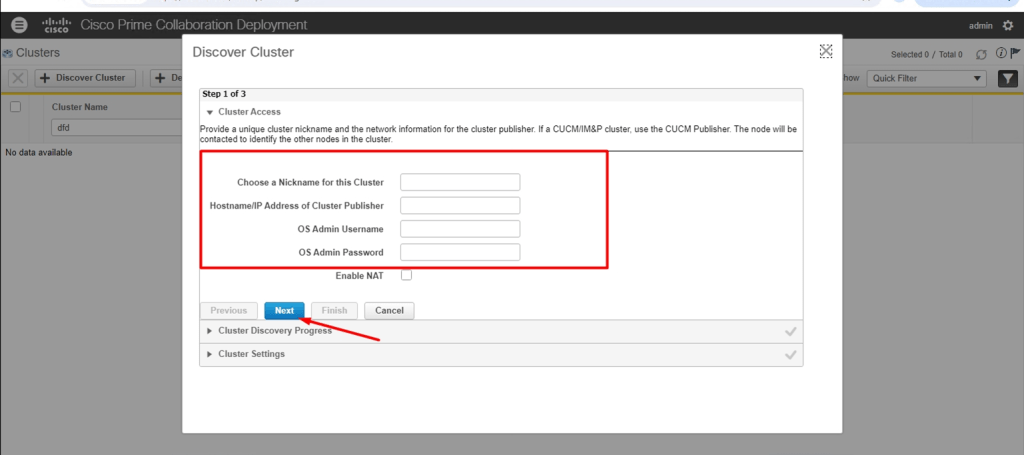Open the Quick Filter dropdown

pos(927,78)
